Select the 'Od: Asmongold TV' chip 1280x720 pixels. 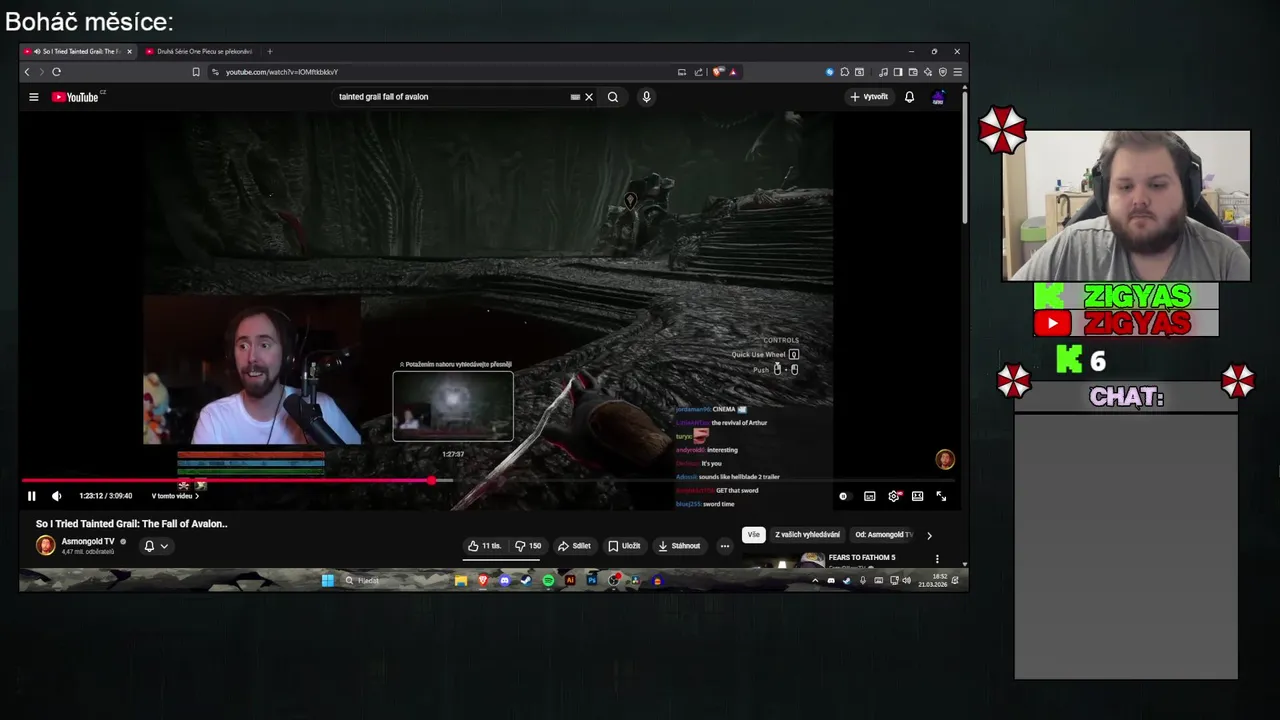coord(884,535)
